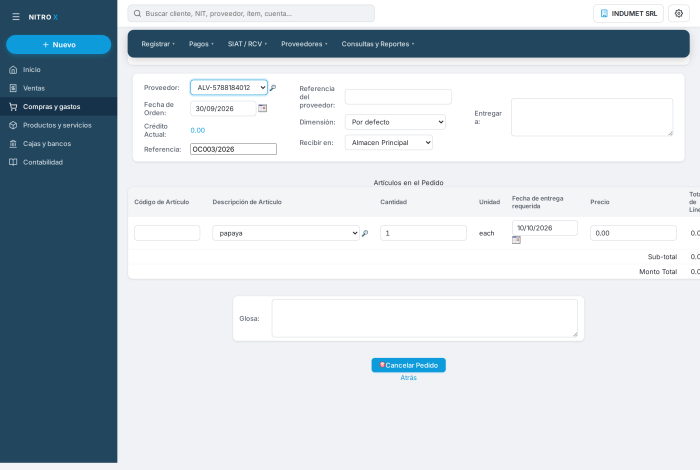Screen dimensions: 700x470
Task: Click the Ventas sidebar icon
Action: pyautogui.click(x=13, y=88)
